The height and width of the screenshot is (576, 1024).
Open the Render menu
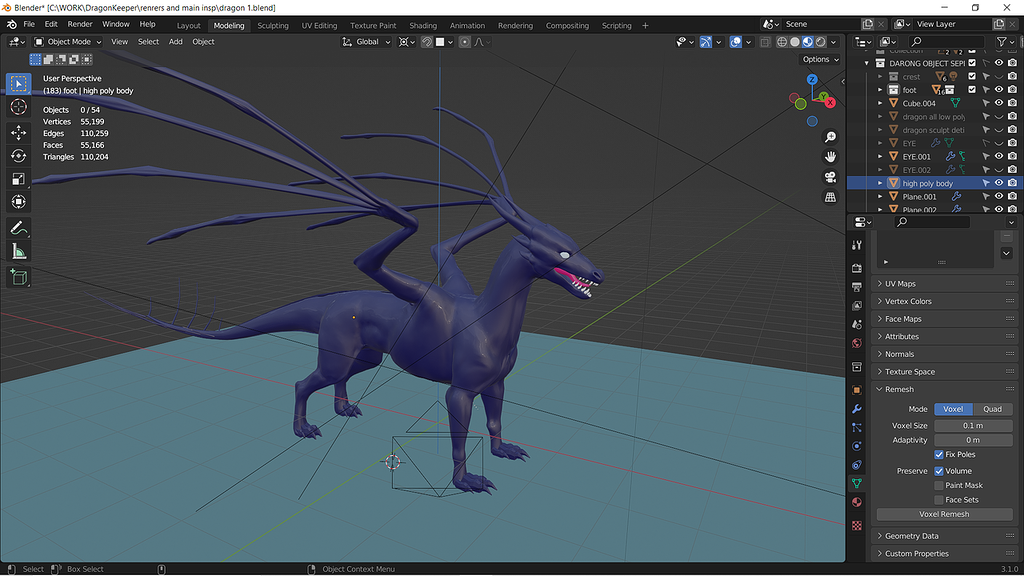click(x=80, y=24)
